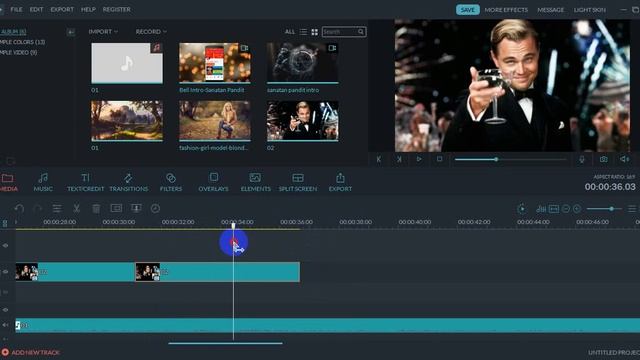
Task: Select the 02 image thumbnail
Action: coord(302,121)
